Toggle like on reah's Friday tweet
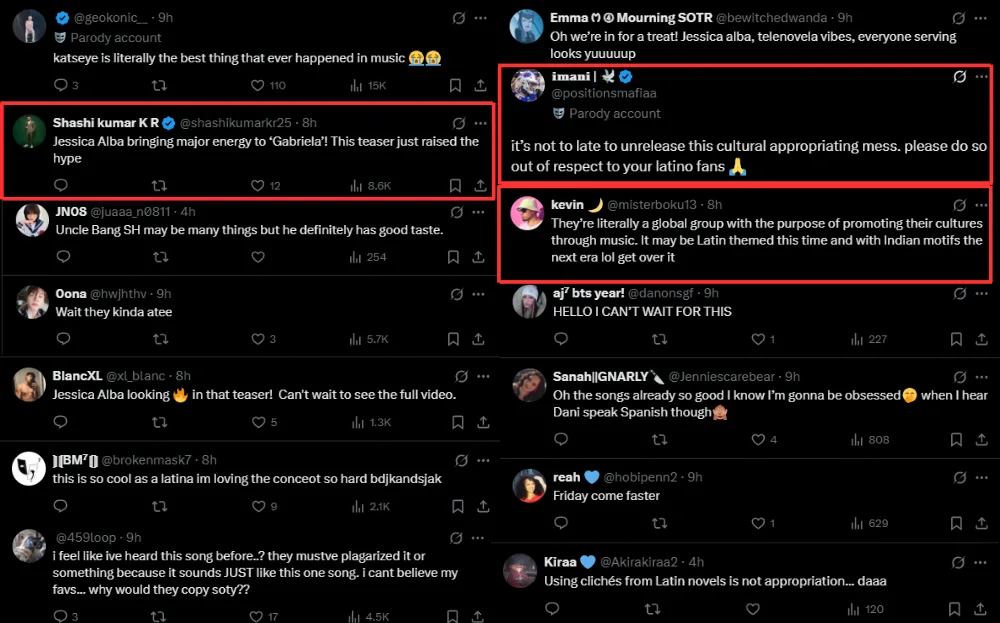The image size is (1000, 623). [x=757, y=523]
